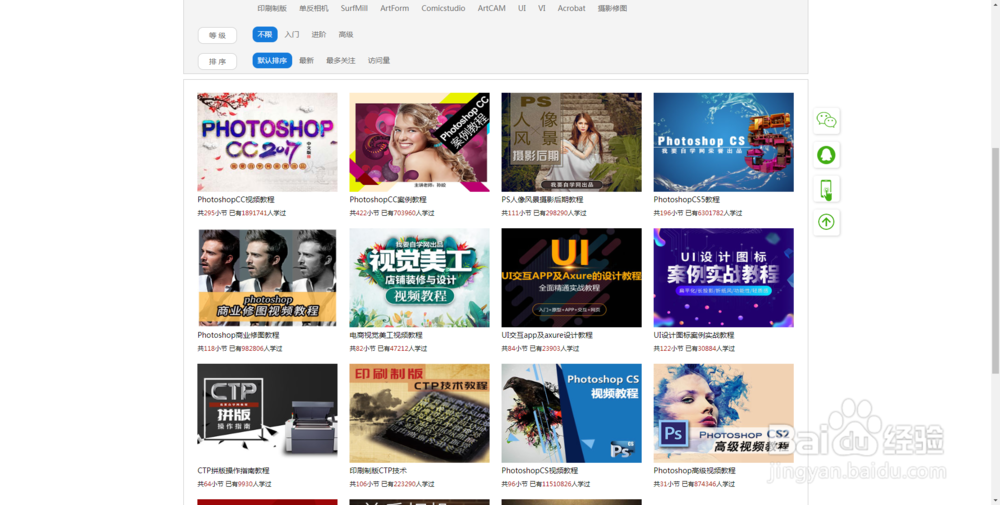Filter by SurfMill category
1000x505 pixels.
354,8
